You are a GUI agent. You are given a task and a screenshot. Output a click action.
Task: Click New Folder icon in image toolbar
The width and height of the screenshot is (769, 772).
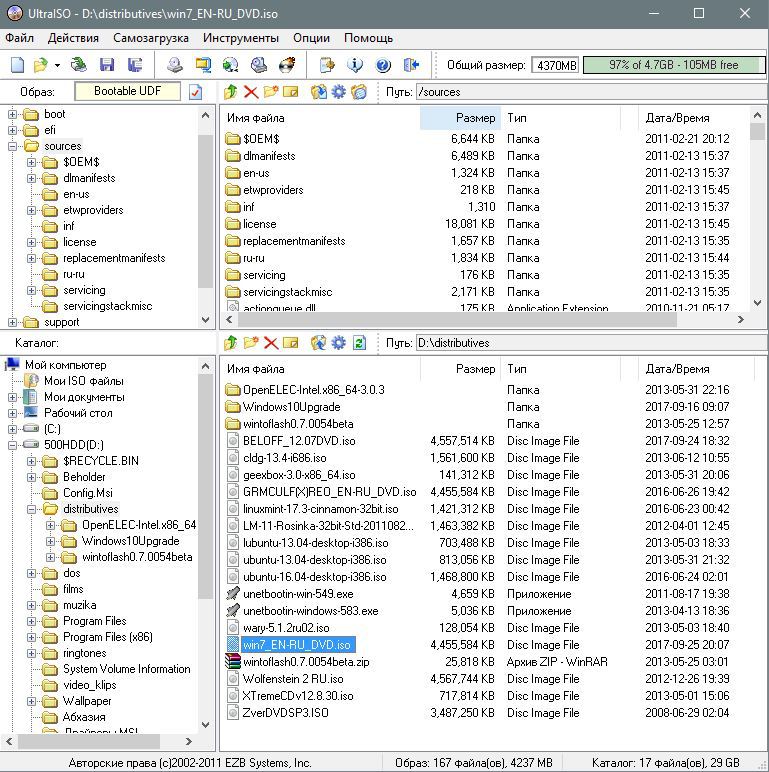click(x=271, y=92)
